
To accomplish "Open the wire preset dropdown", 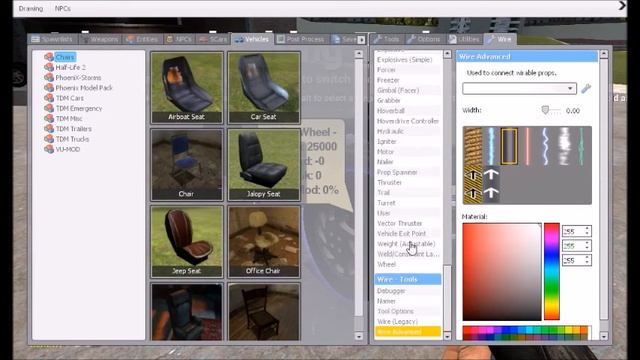I will pos(519,89).
